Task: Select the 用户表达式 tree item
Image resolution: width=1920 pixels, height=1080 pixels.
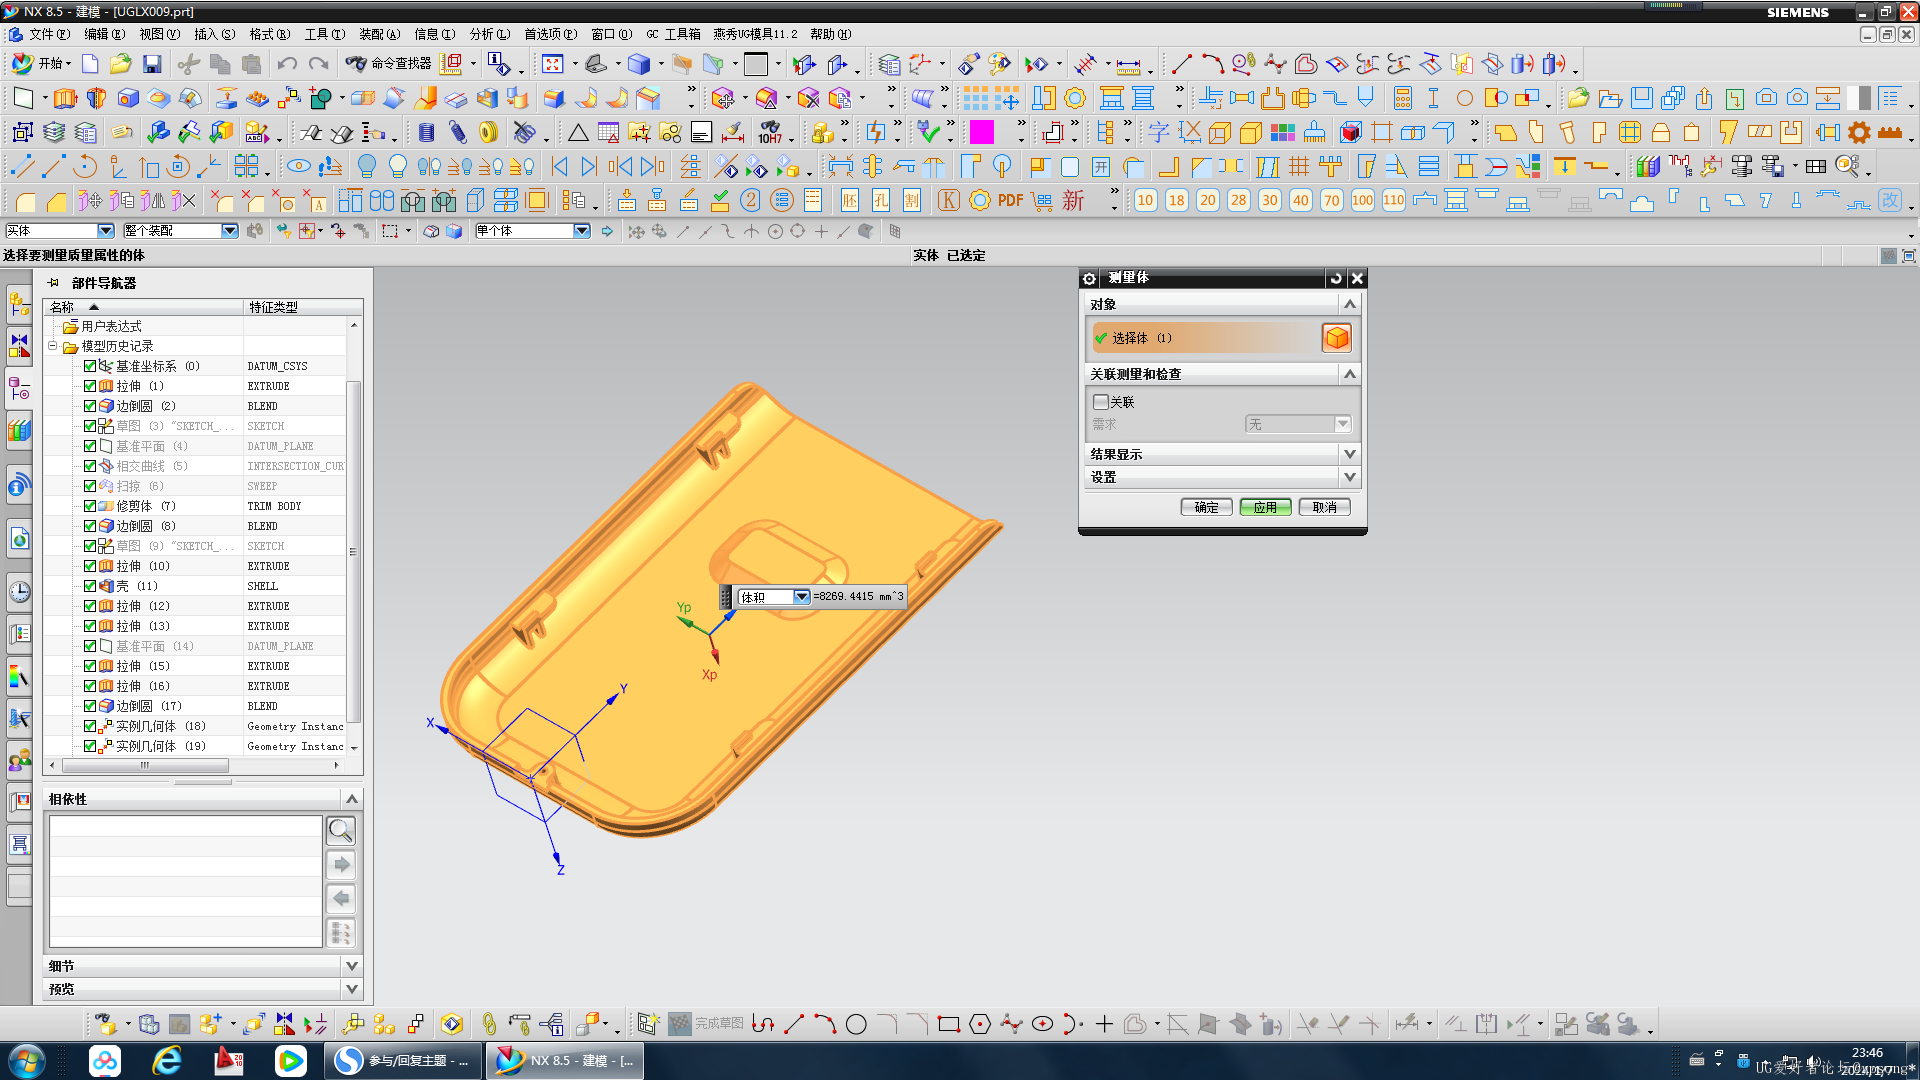Action: point(111,326)
